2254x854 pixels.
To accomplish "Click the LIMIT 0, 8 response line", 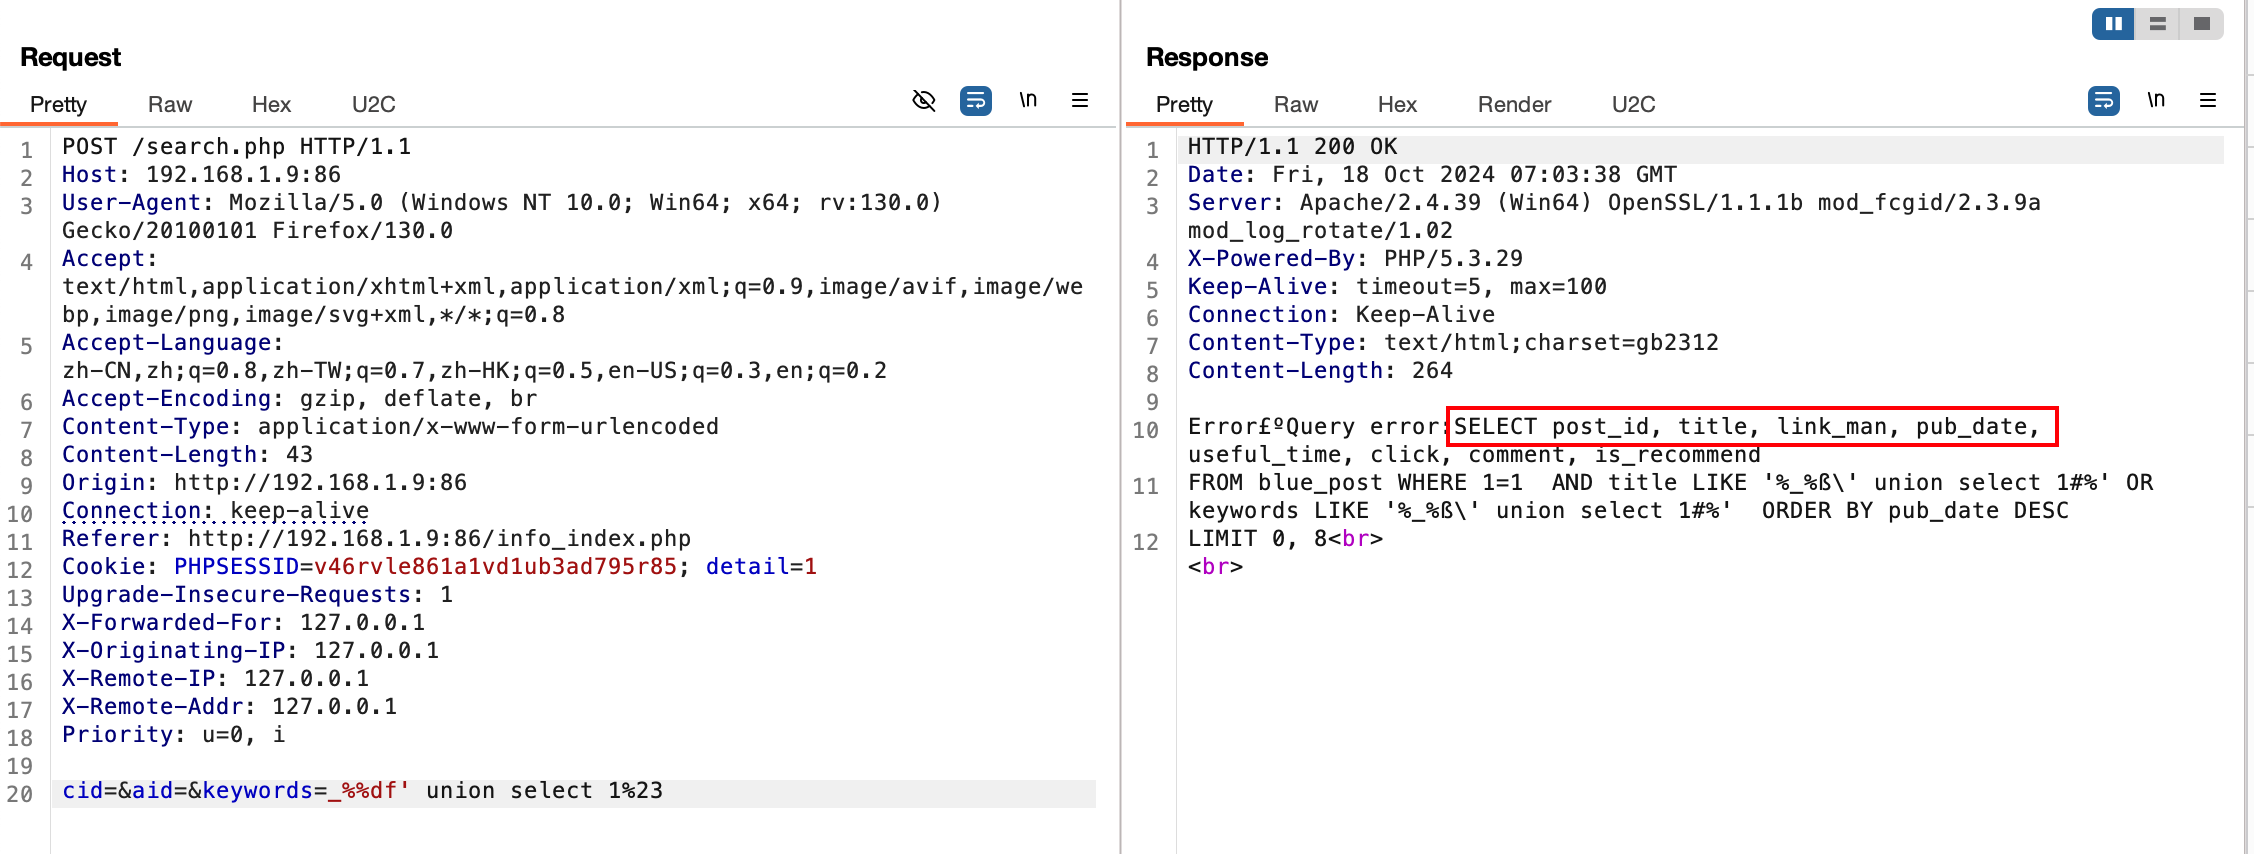I will coord(1286,539).
